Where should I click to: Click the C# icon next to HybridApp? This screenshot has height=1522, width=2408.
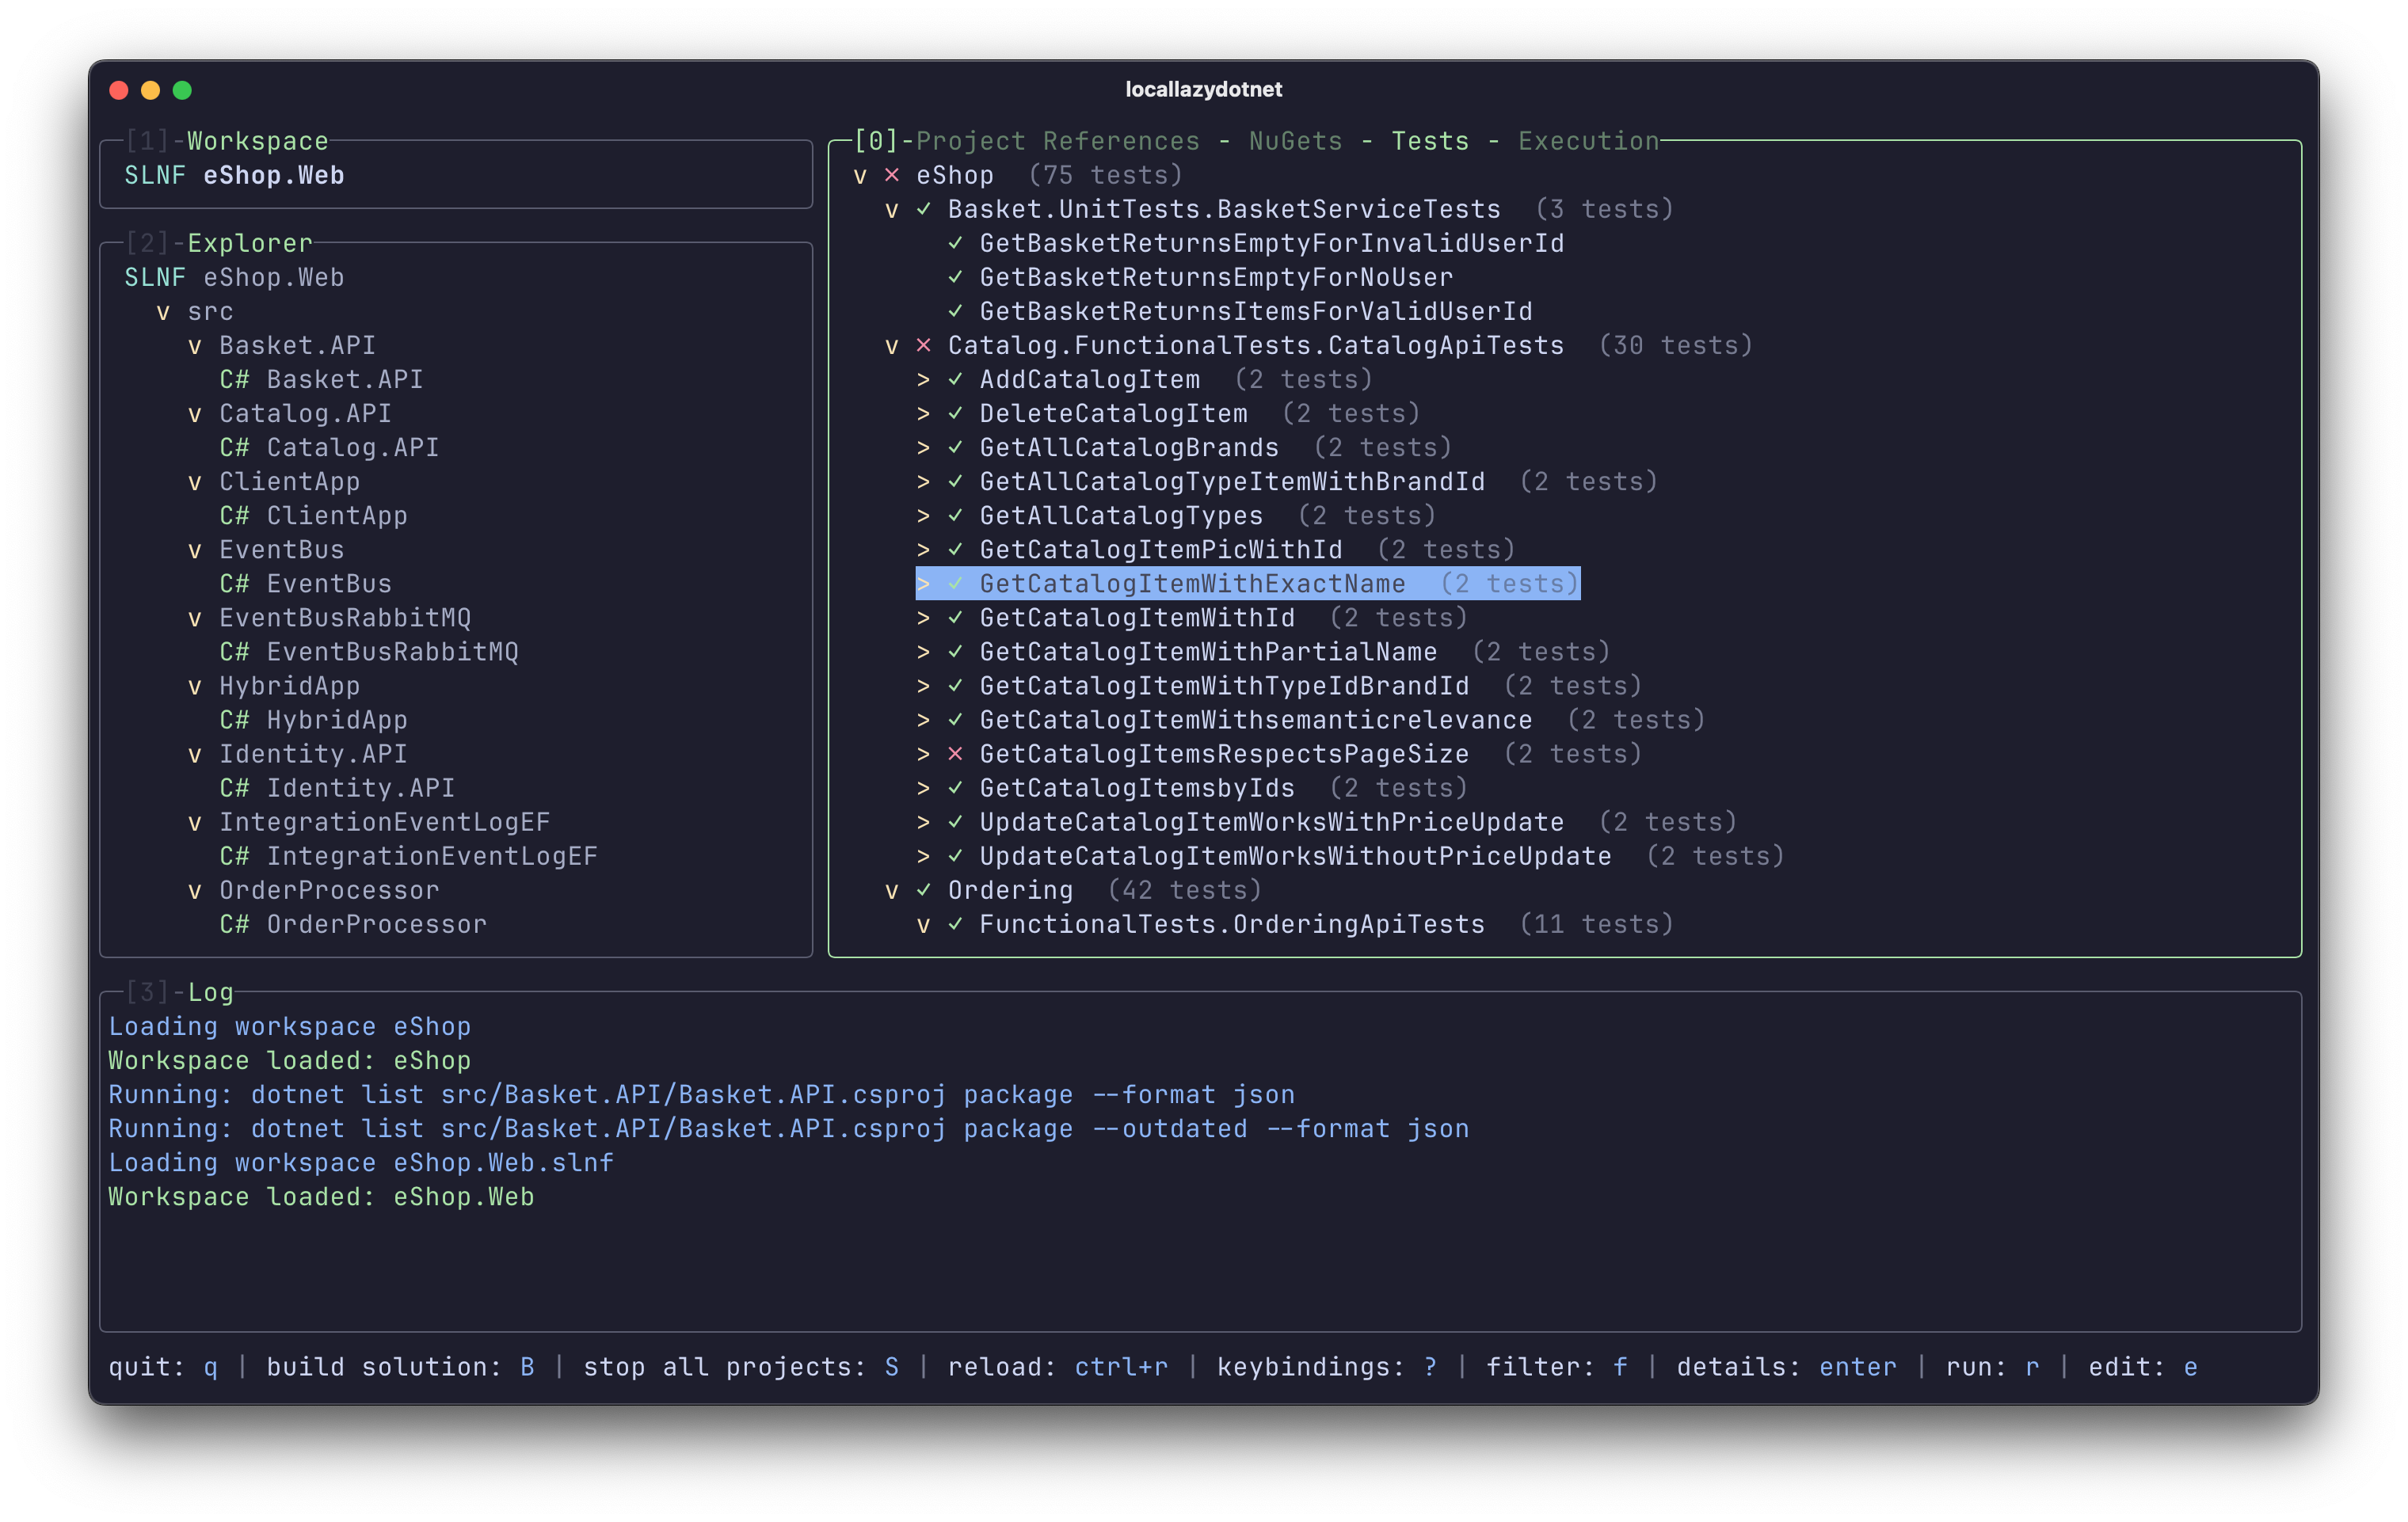pyautogui.click(x=235, y=719)
